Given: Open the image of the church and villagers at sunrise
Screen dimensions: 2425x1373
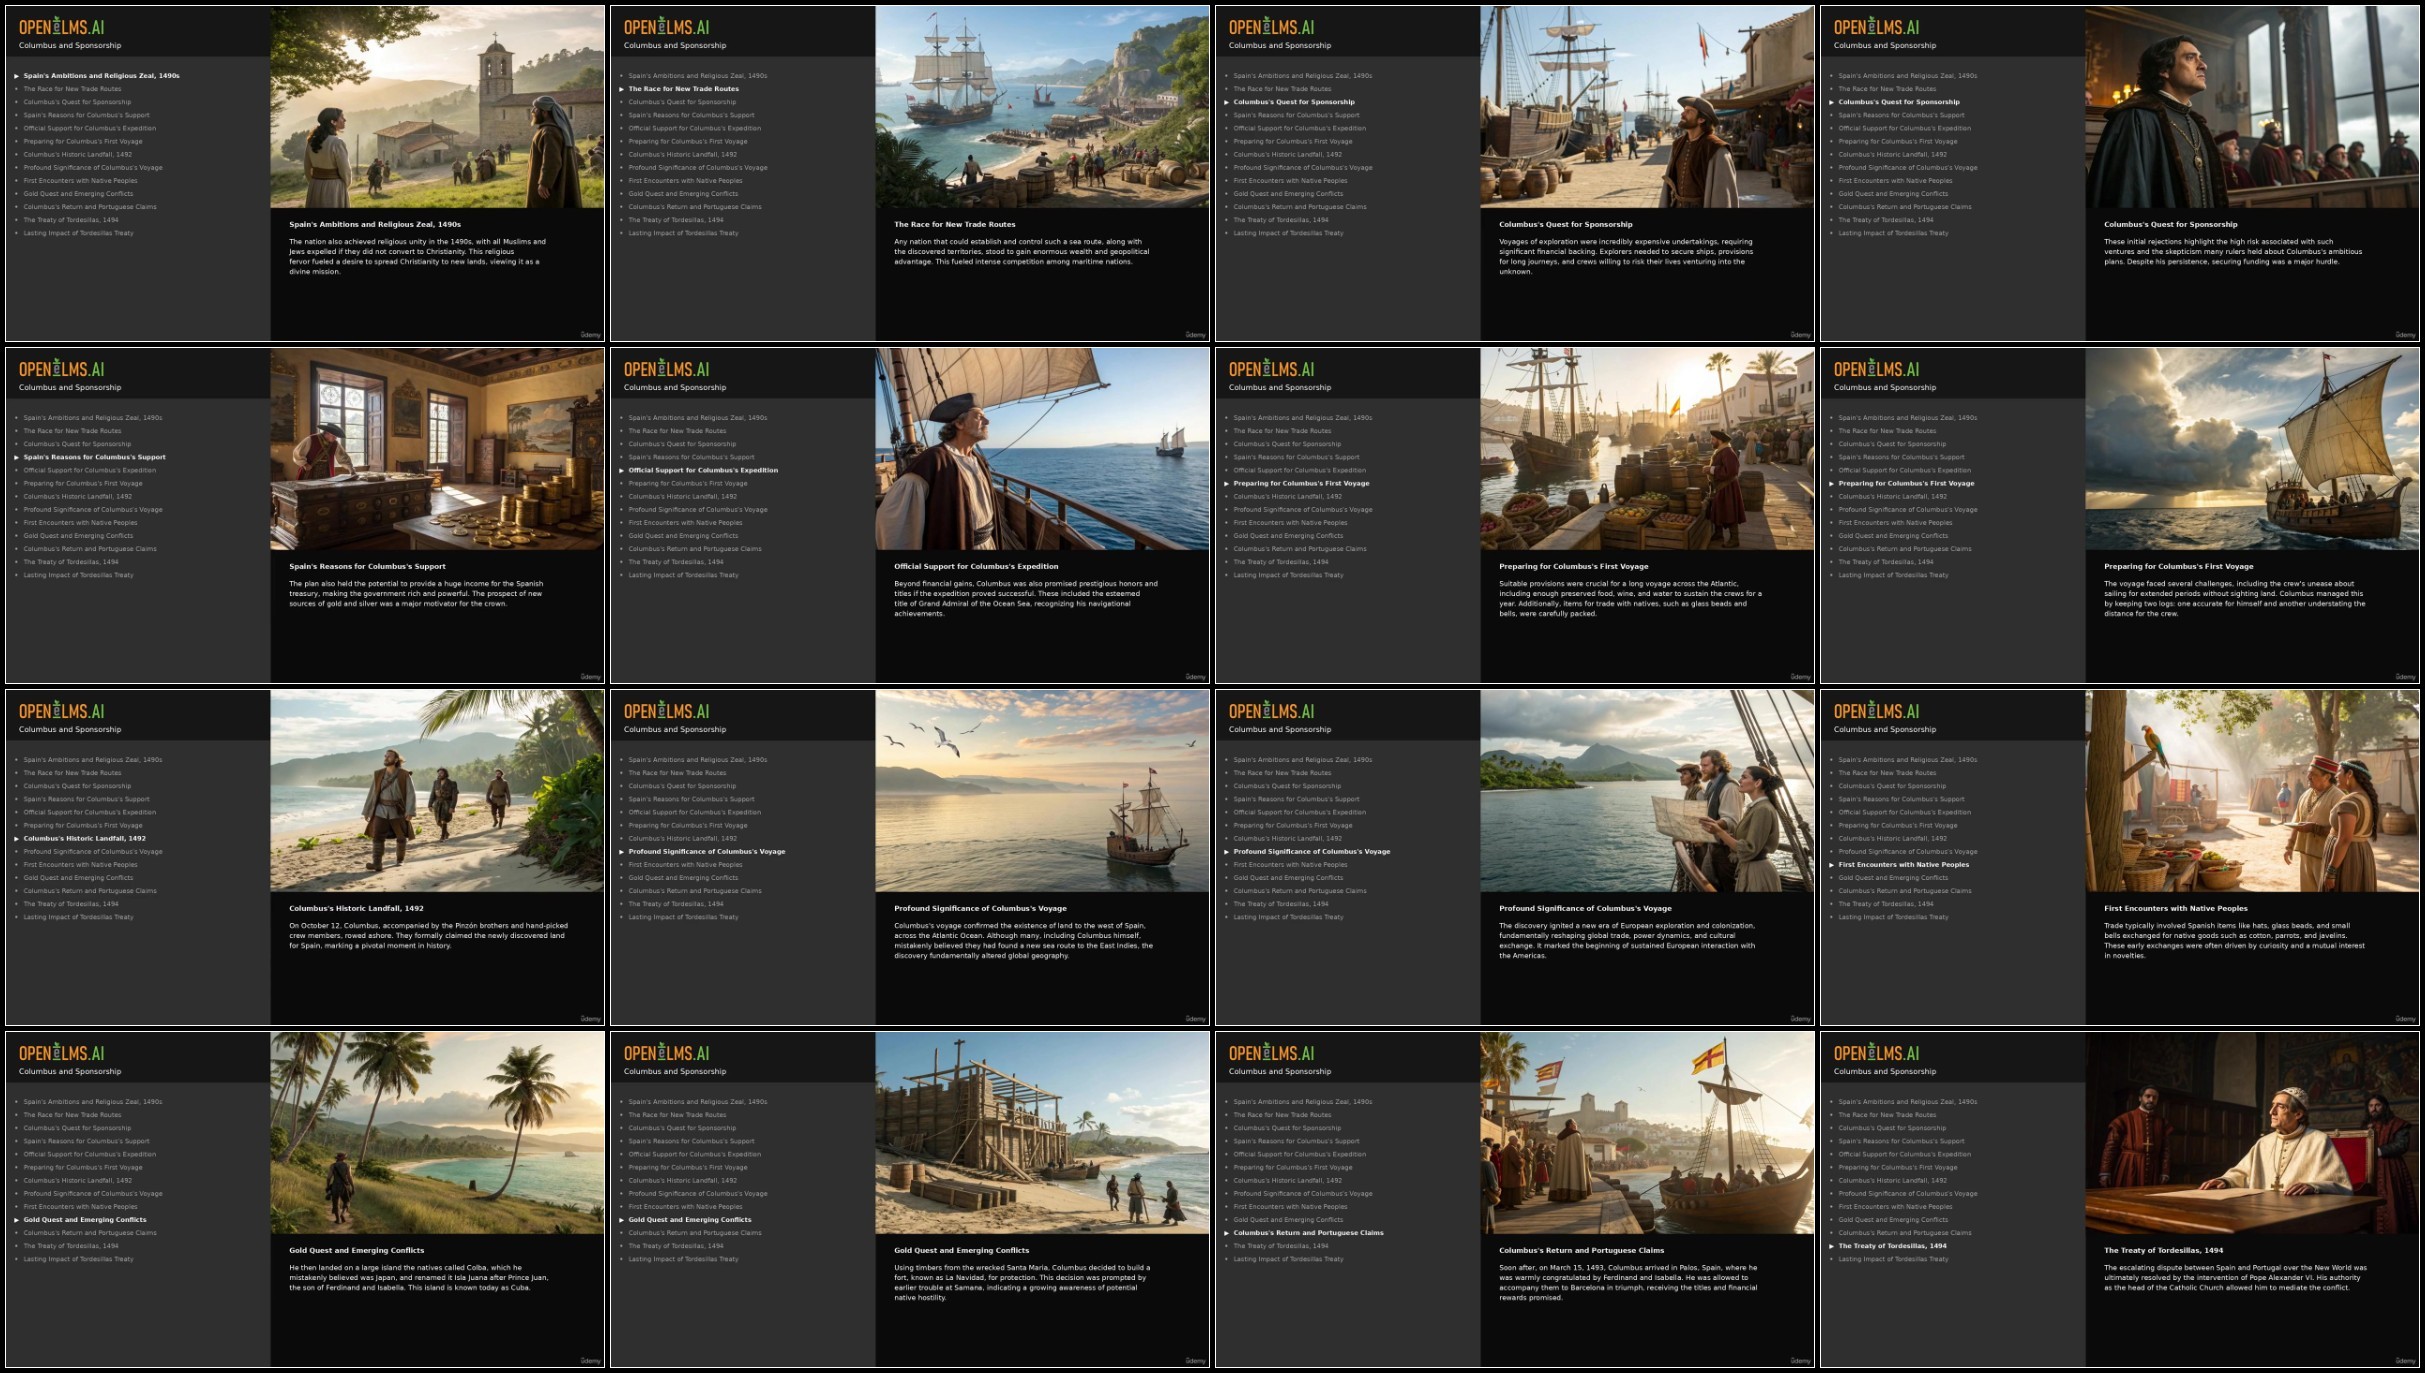Looking at the screenshot, I should pyautogui.click(x=437, y=107).
